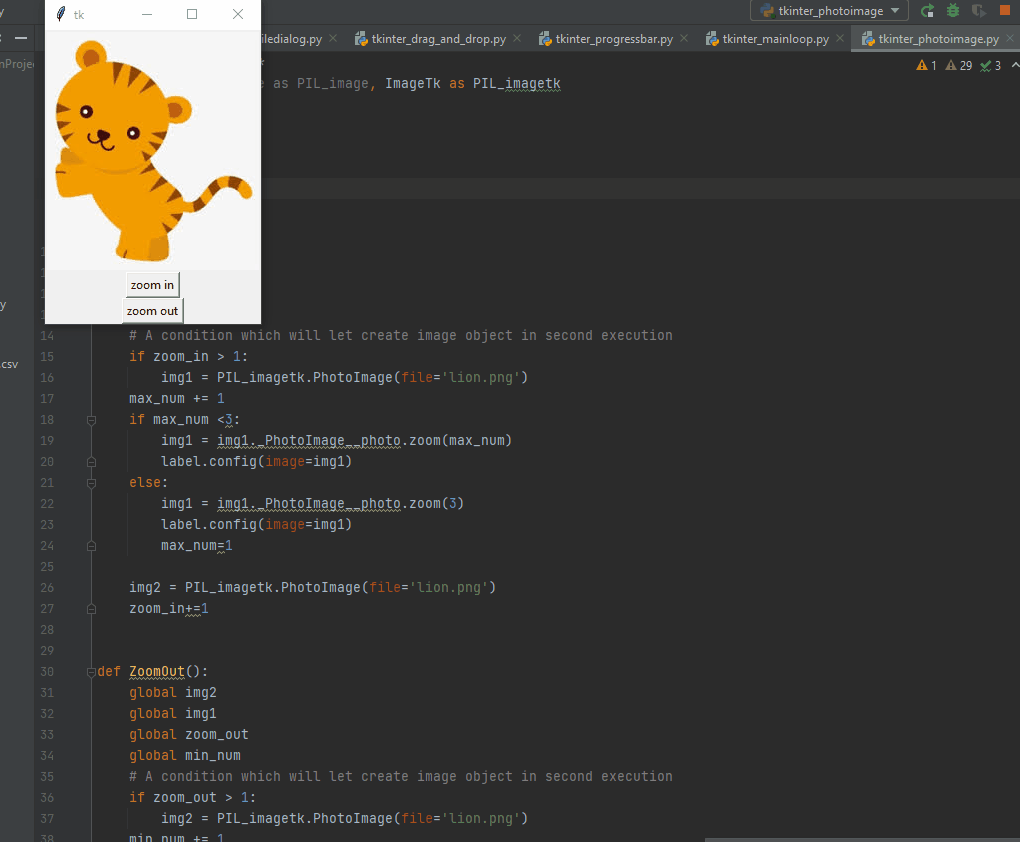Start debugging with the bug icon
The height and width of the screenshot is (842, 1020).
pyautogui.click(x=953, y=11)
